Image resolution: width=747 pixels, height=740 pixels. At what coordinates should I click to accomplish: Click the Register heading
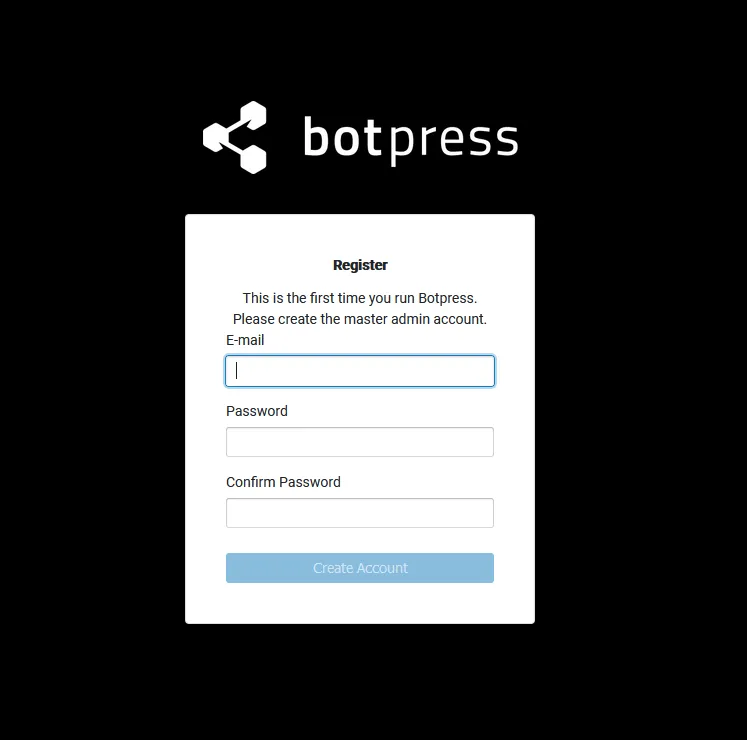click(x=360, y=265)
